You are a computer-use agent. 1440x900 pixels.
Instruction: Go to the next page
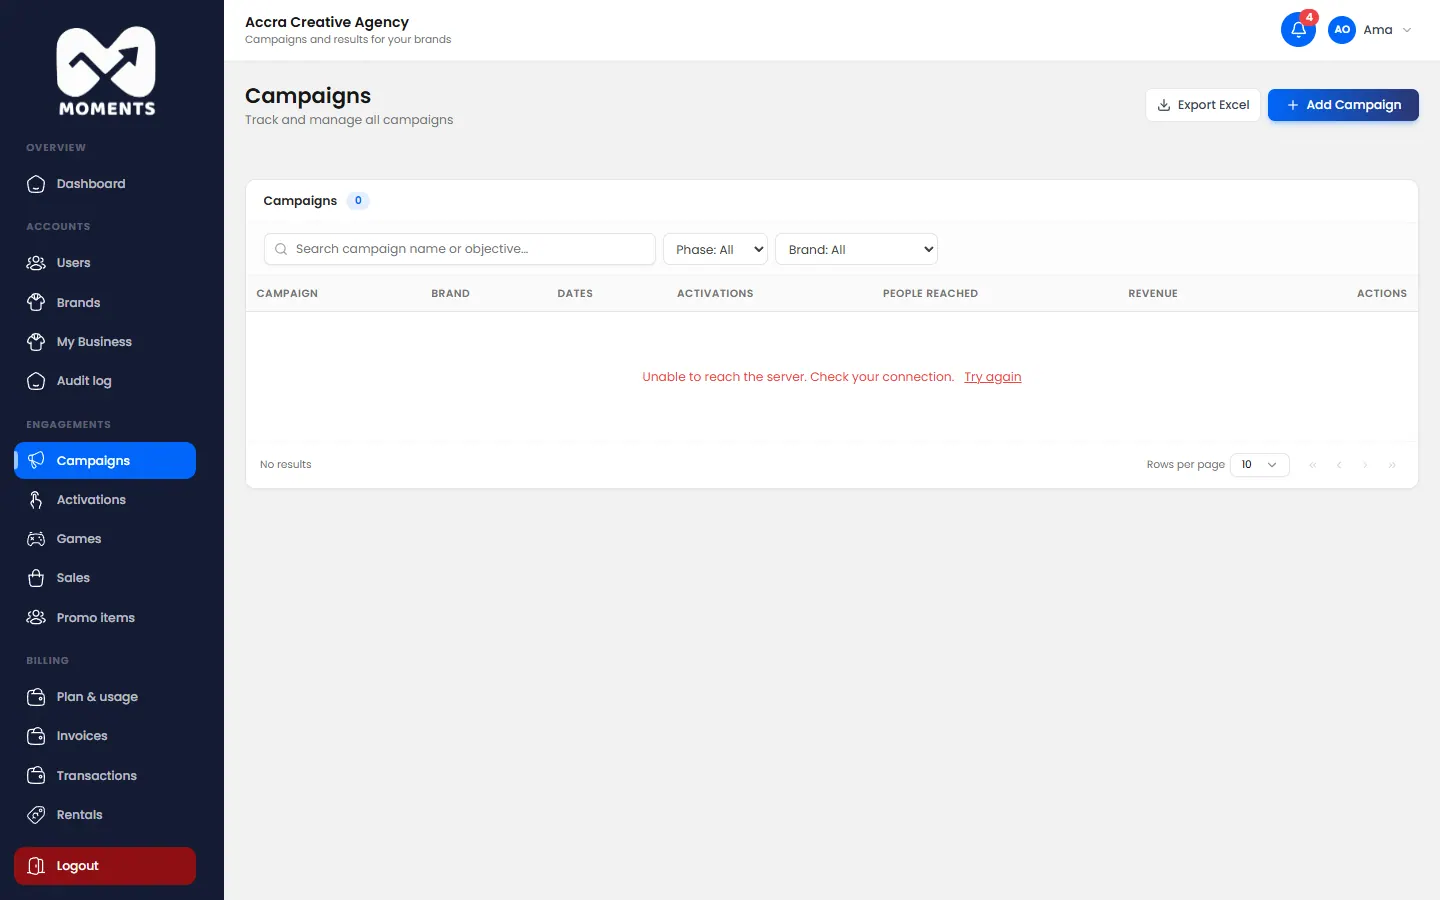pyautogui.click(x=1365, y=465)
